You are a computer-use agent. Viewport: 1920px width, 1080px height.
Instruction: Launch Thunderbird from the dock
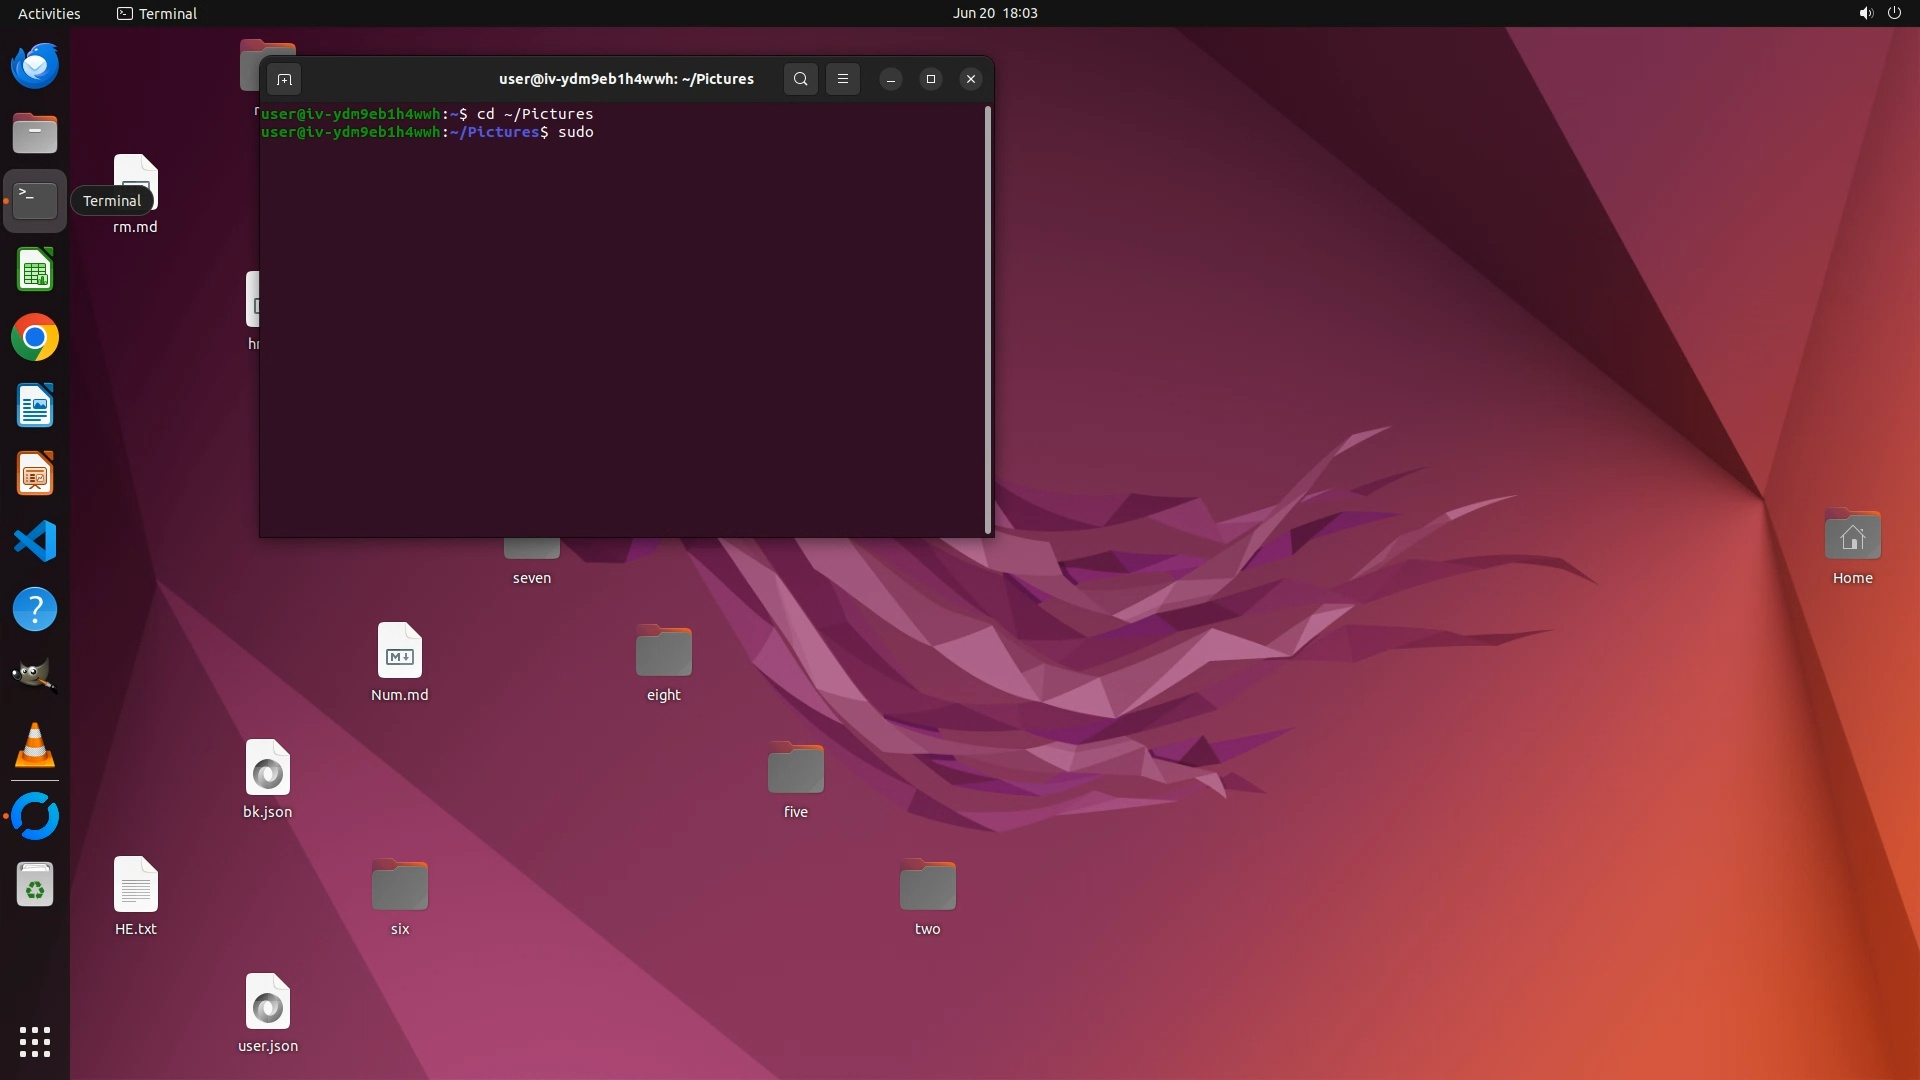click(x=35, y=66)
